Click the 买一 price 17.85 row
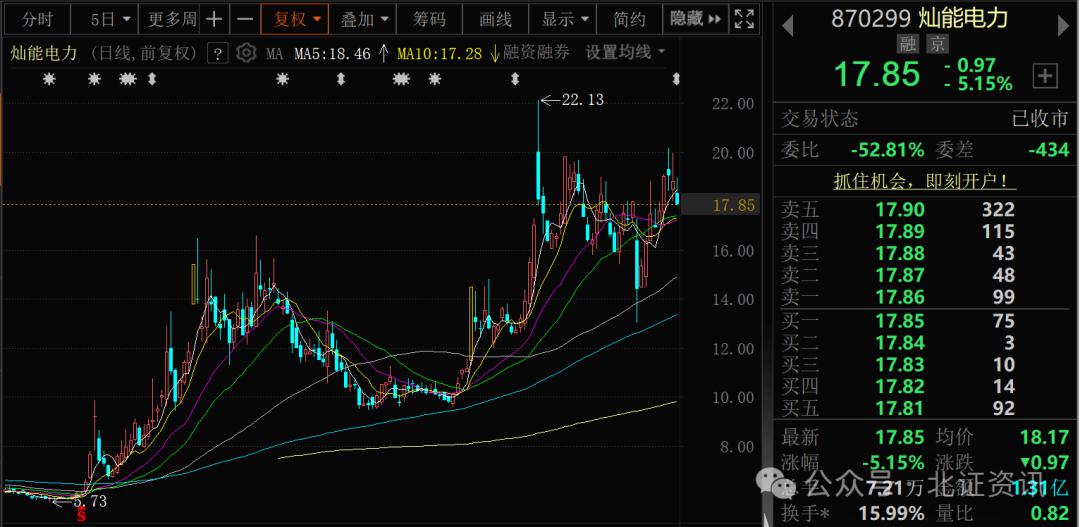 click(925, 321)
